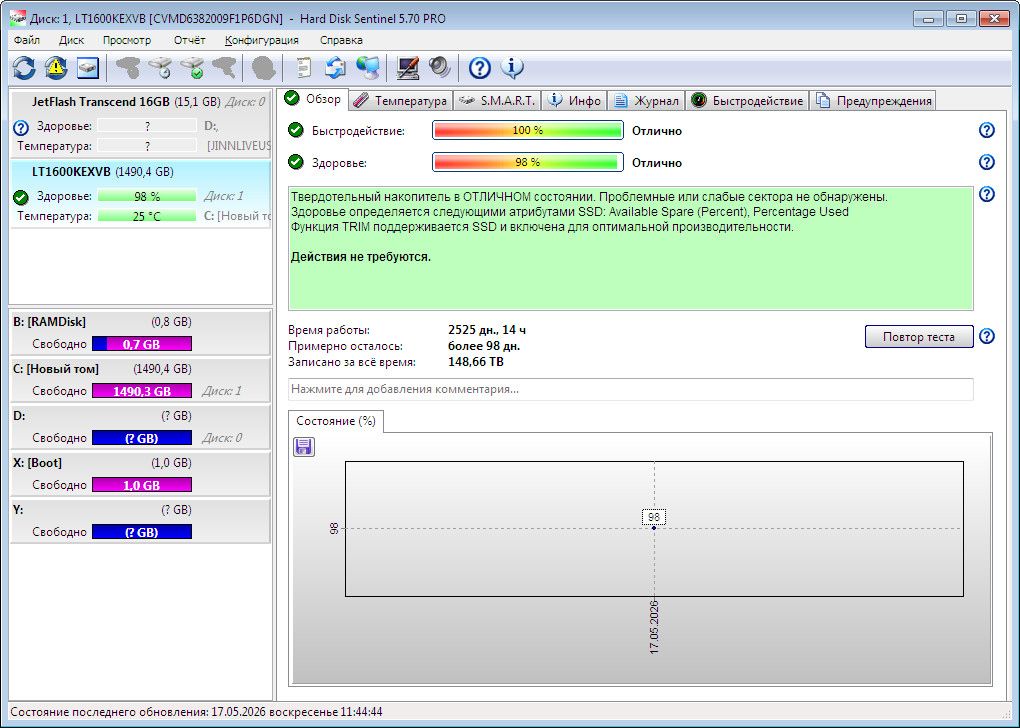Switch to the S.M.A.R.T. tab
Screen dimensions: 1020x728
[x=497, y=101]
